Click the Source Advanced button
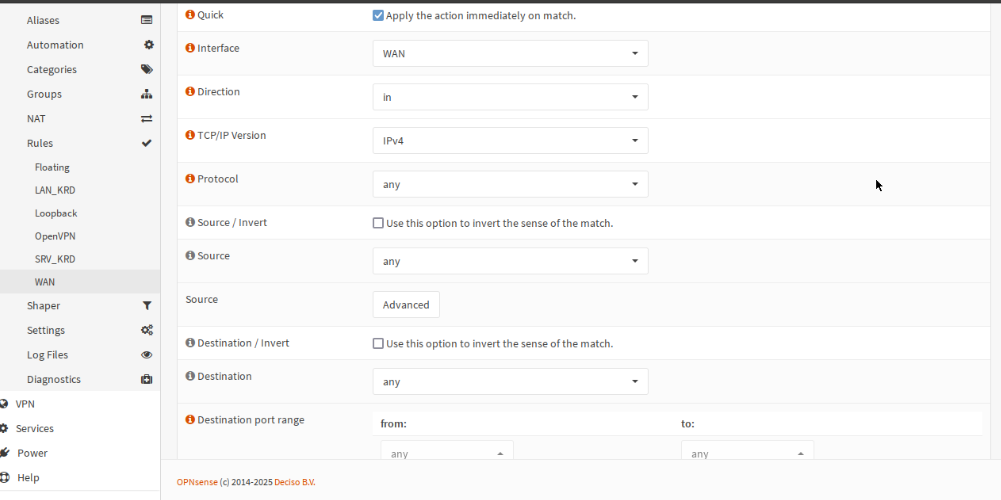This screenshot has height=500, width=1001. (406, 305)
